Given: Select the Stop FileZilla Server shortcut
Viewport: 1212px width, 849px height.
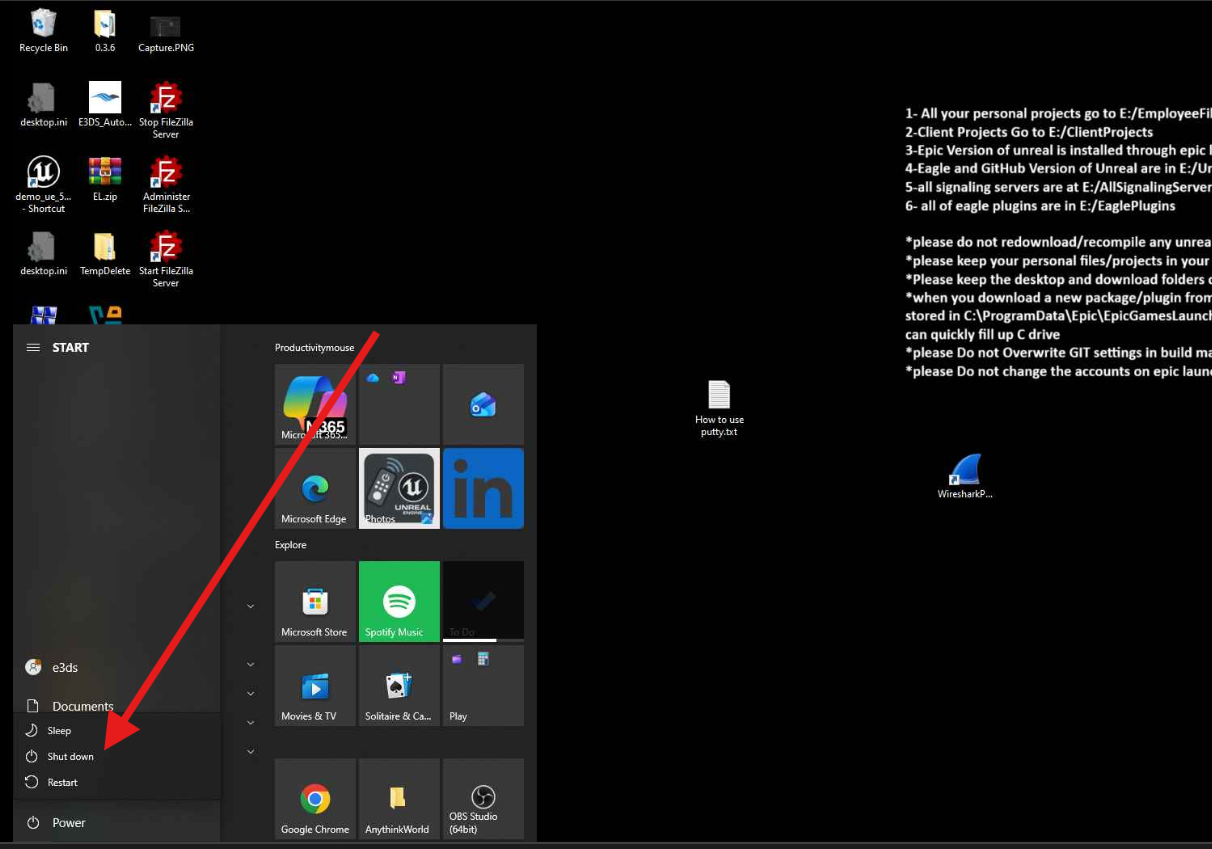Looking at the screenshot, I should click(166, 110).
